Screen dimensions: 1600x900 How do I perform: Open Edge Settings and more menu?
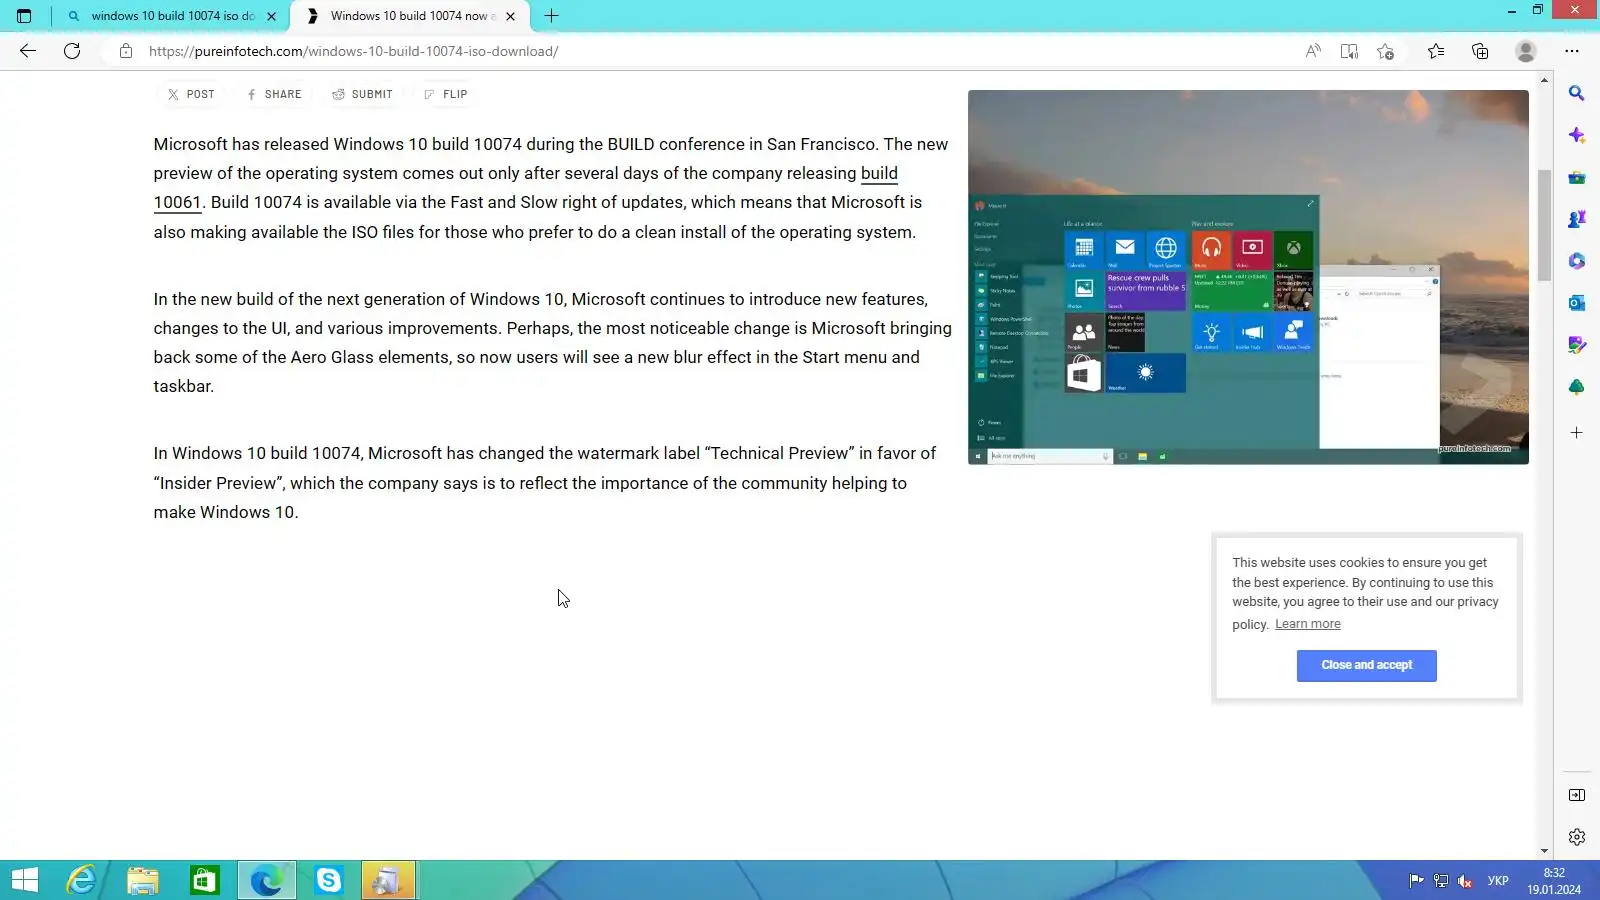click(1572, 51)
